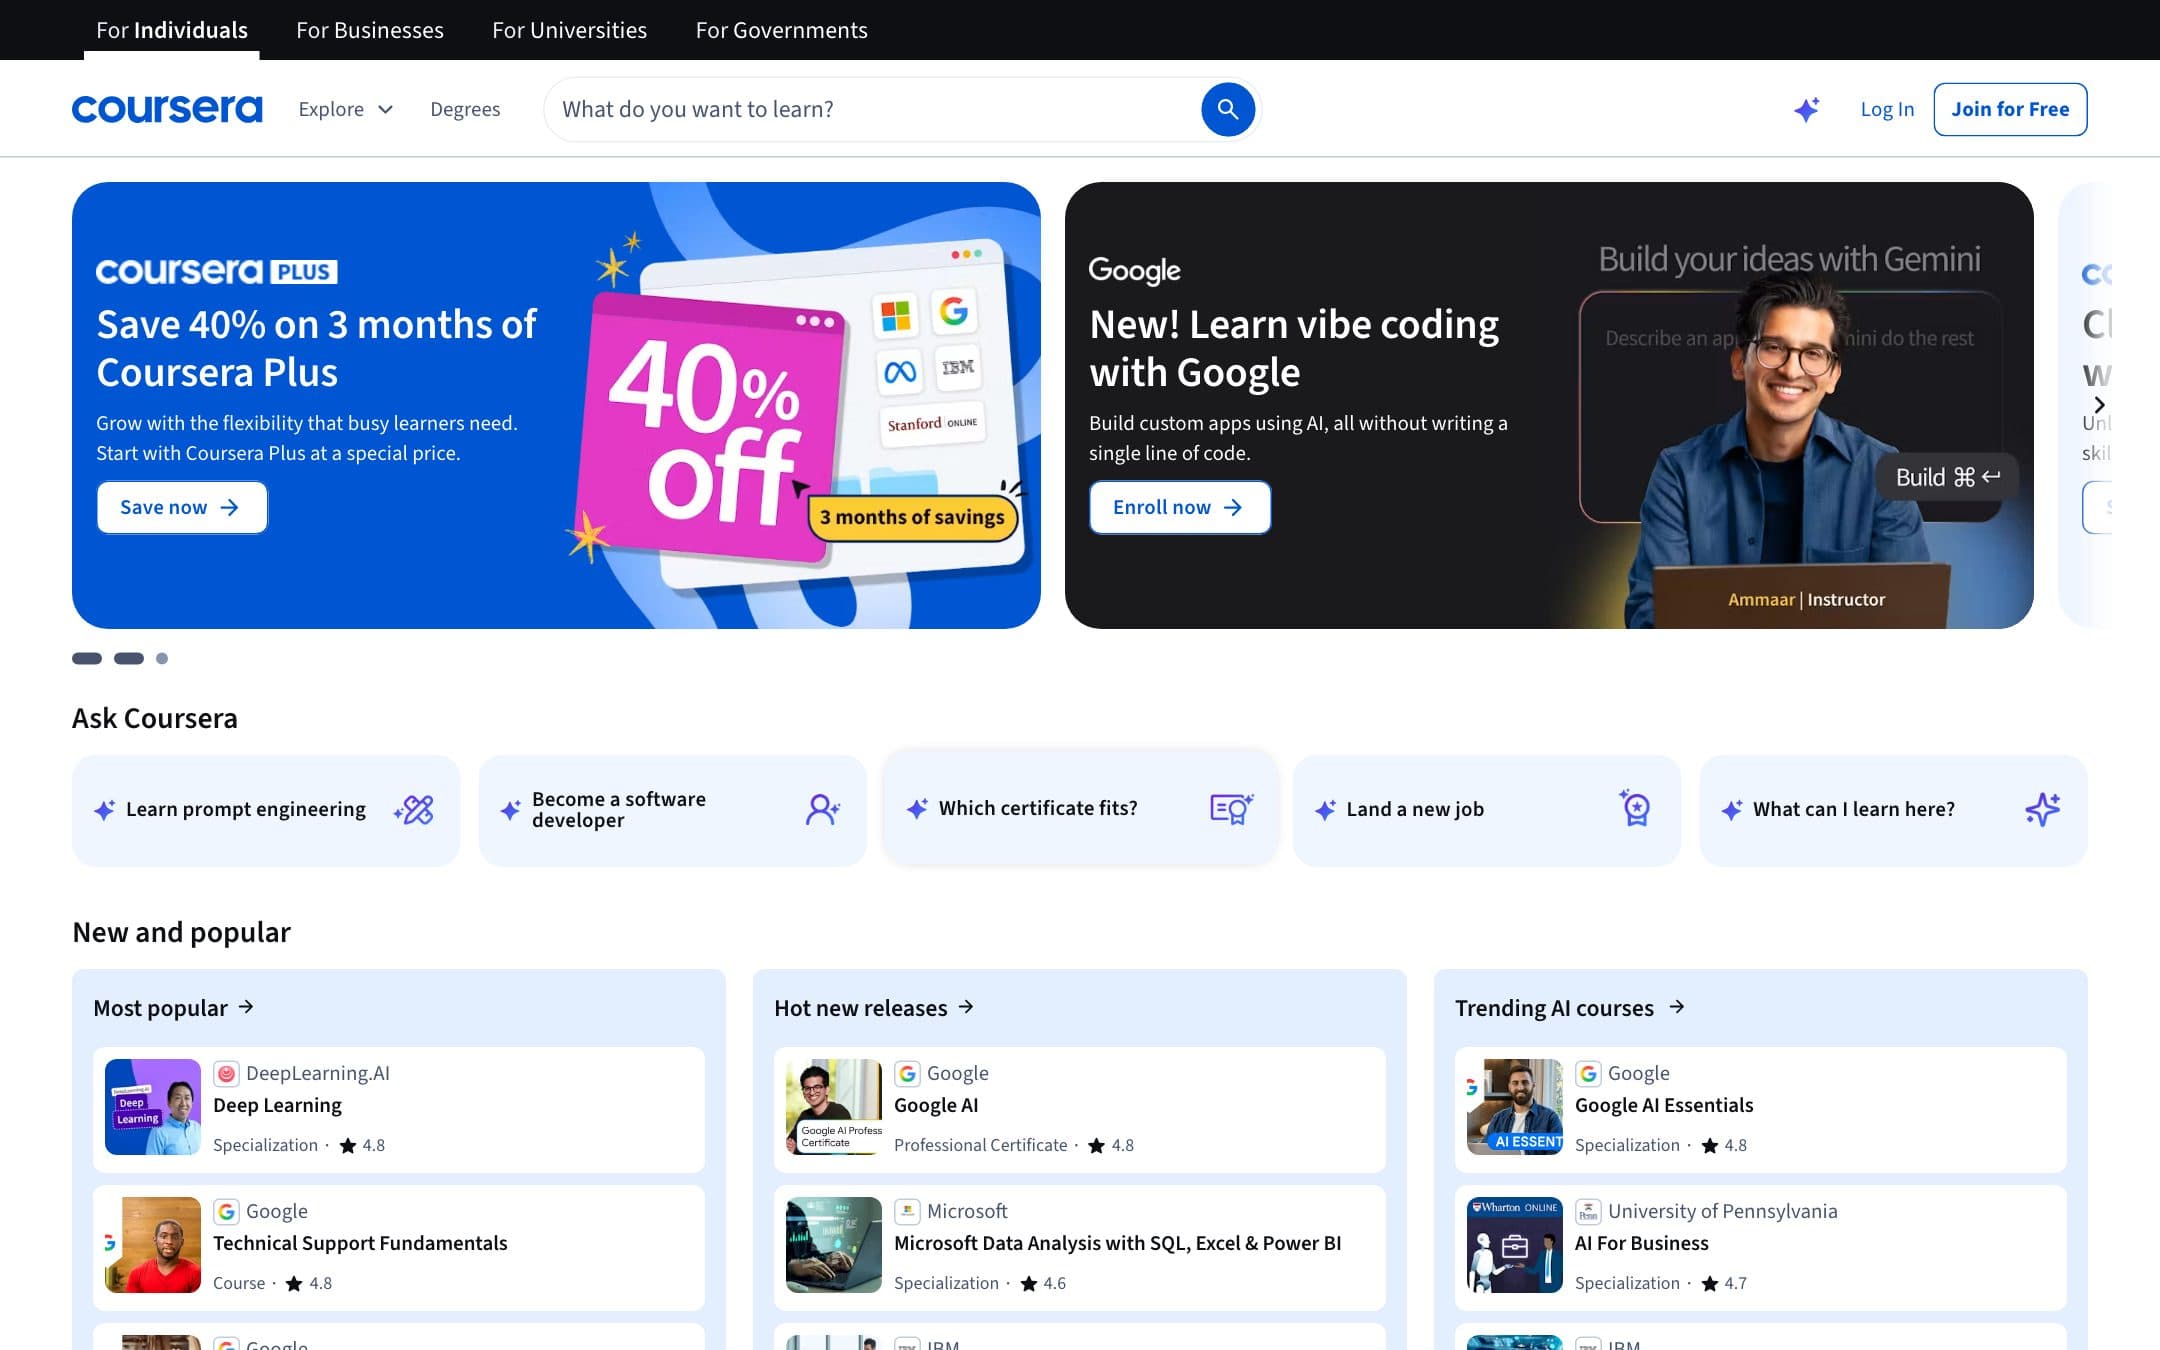Click the second carousel indicator dot
2160x1350 pixels.
pos(129,658)
